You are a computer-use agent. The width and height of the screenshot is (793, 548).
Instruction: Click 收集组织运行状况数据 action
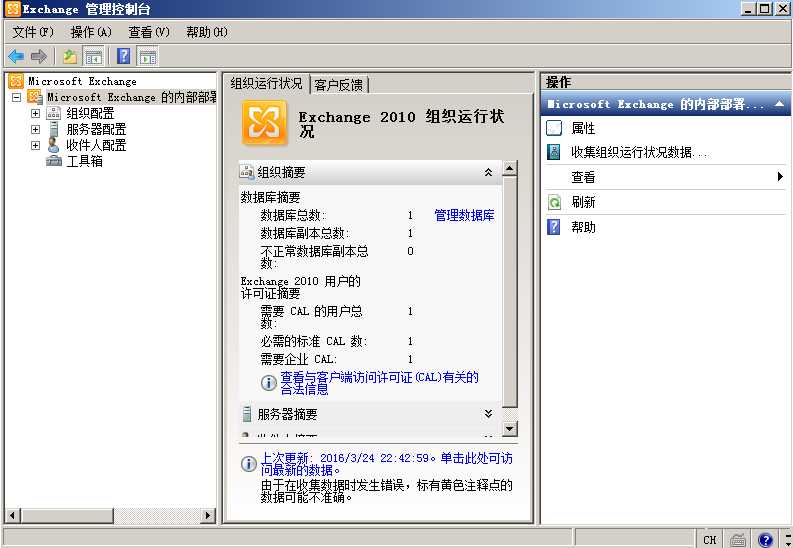pyautogui.click(x=640, y=152)
